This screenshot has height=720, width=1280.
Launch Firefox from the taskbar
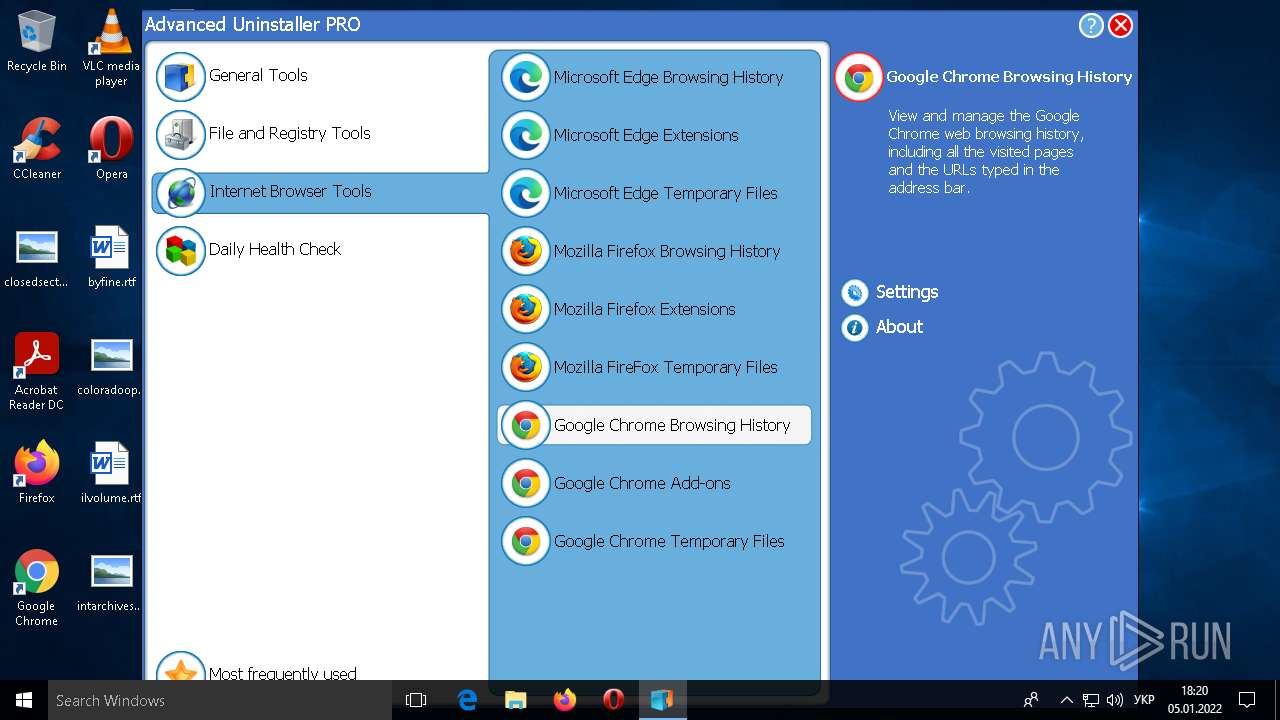(565, 700)
